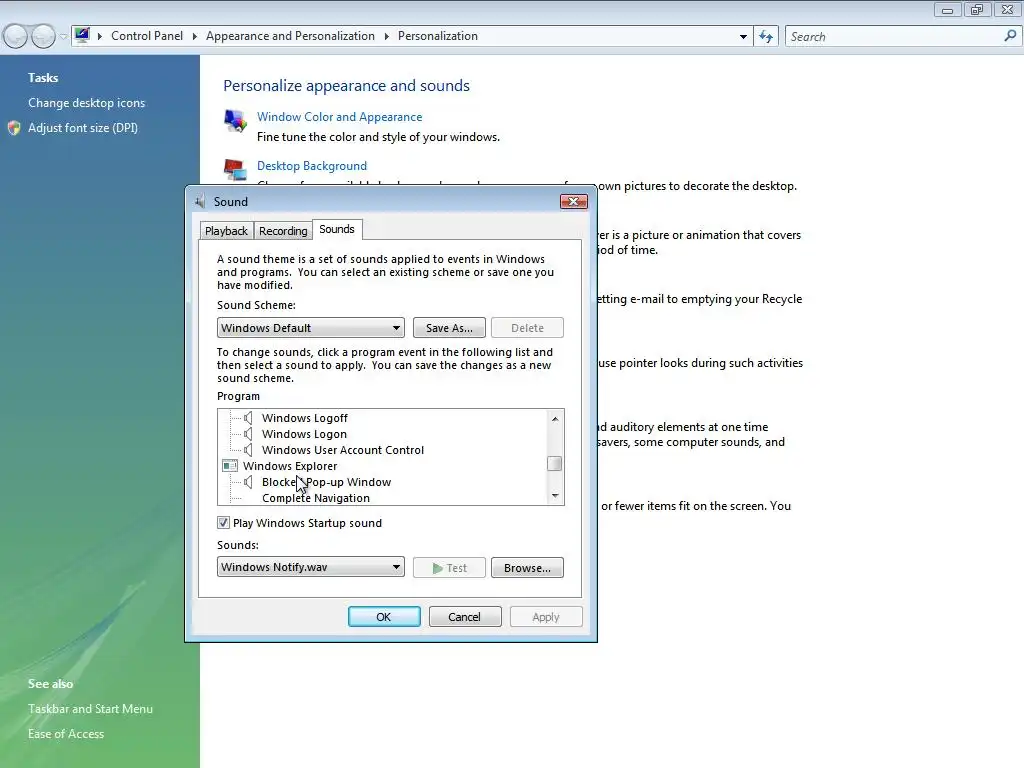Click the Test sound button

tap(449, 568)
